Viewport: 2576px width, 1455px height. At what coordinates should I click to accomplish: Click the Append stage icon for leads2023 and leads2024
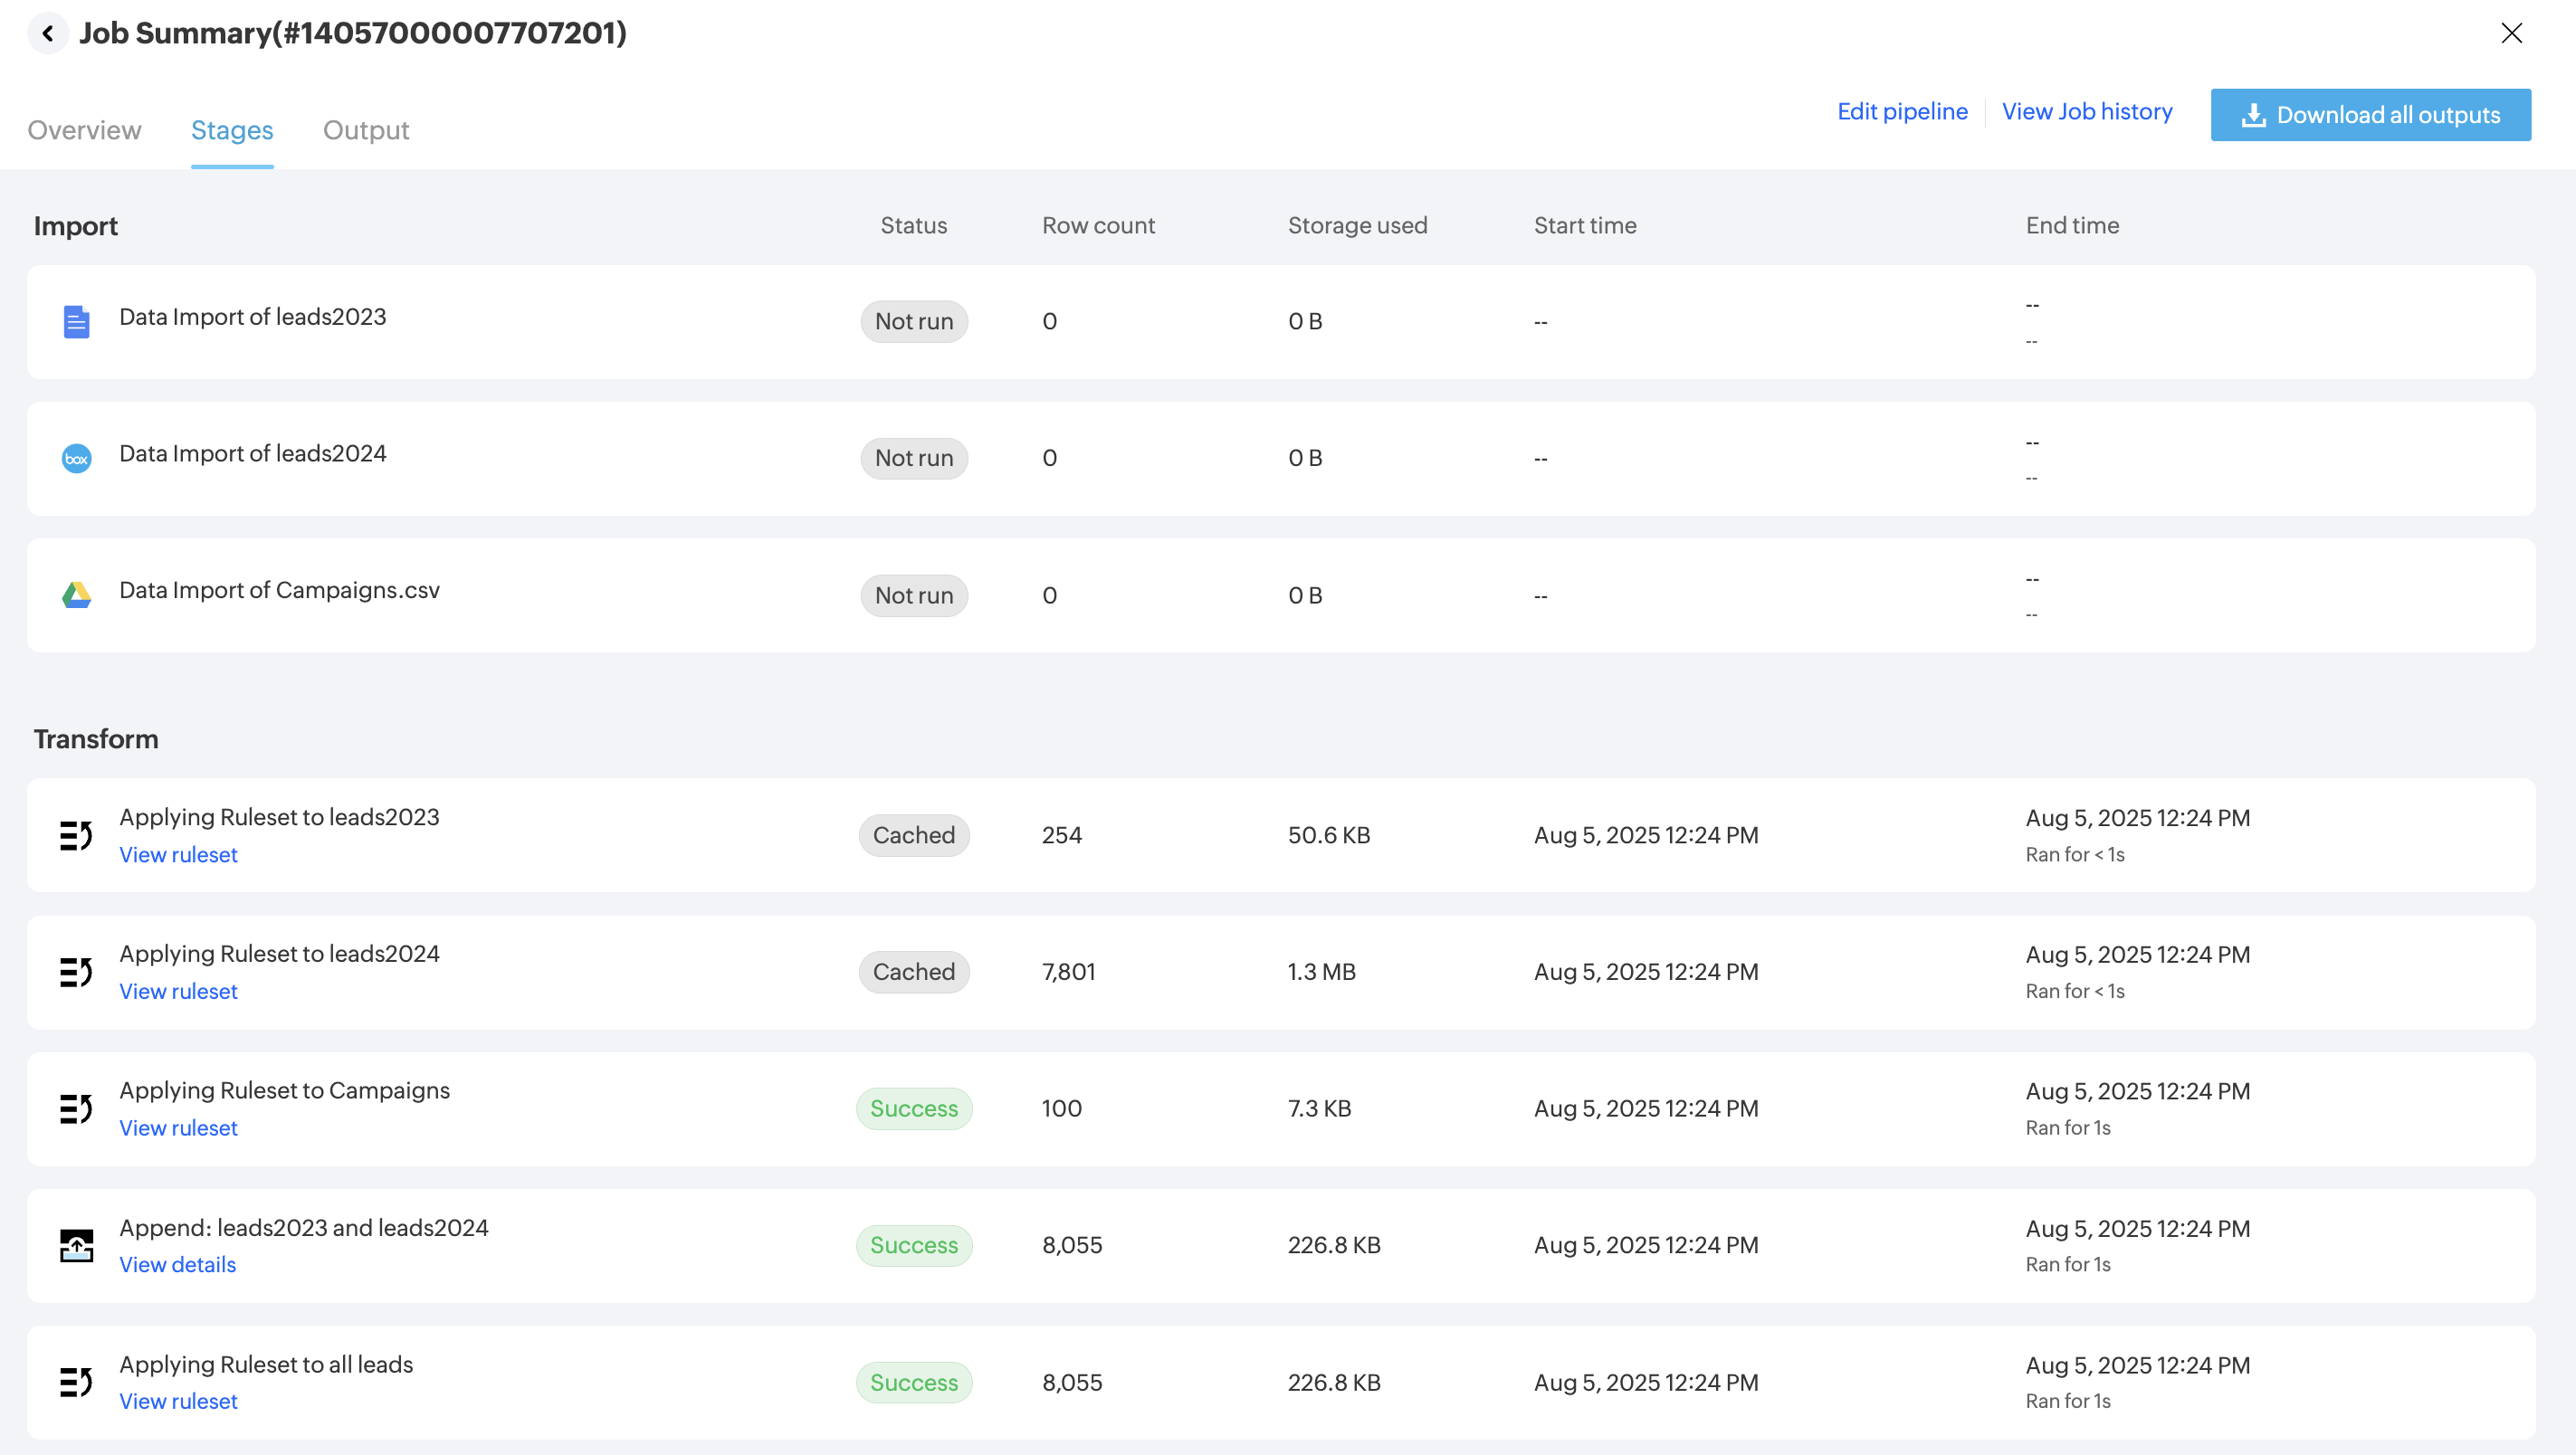tap(76, 1245)
